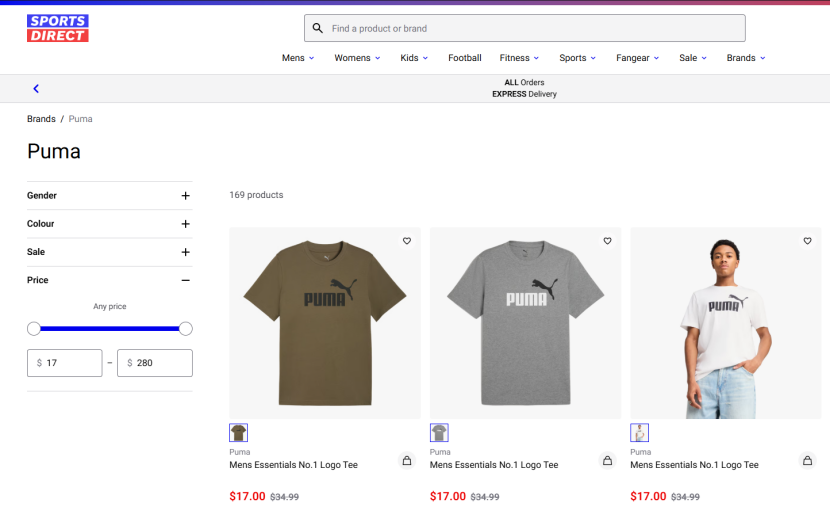Favorite the olive Puma tee with the heart
The width and height of the screenshot is (830, 514).
click(407, 241)
